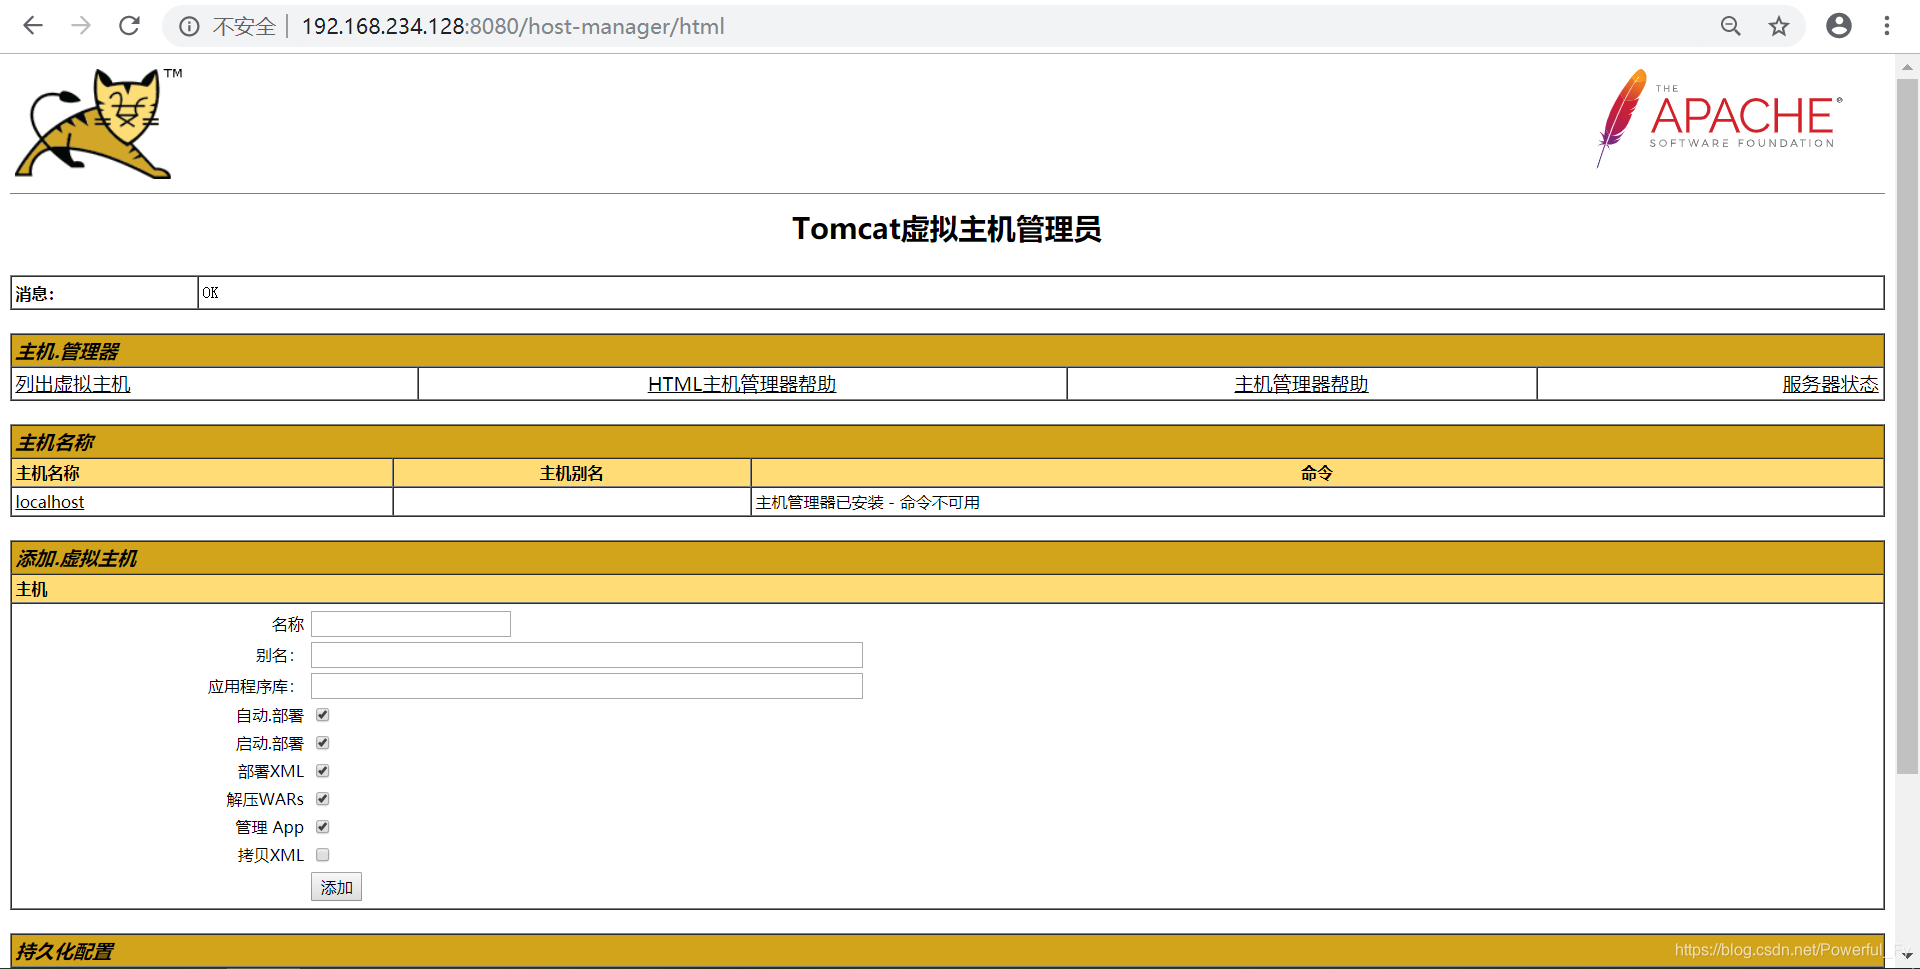Uncheck the 部署XML checkbox
Image resolution: width=1920 pixels, height=969 pixels.
323,771
